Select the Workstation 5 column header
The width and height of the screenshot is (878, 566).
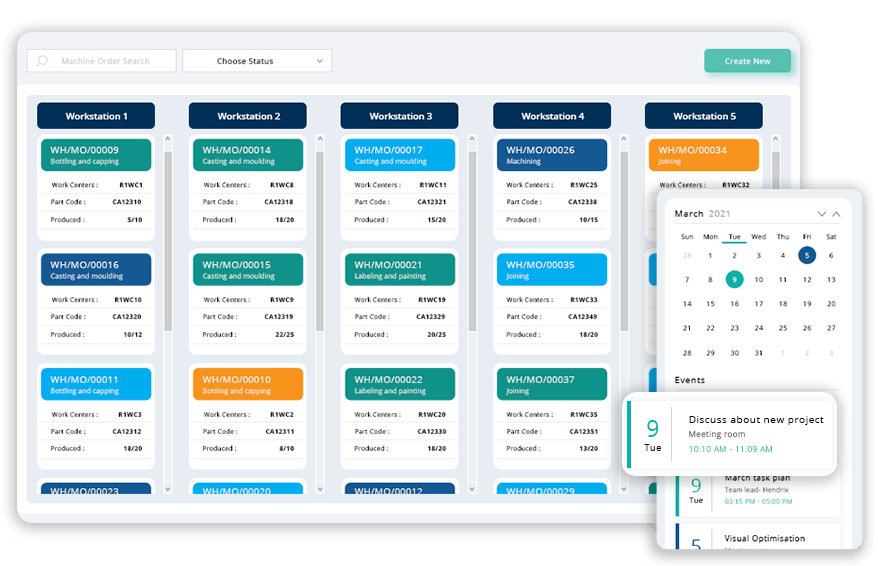coord(703,116)
